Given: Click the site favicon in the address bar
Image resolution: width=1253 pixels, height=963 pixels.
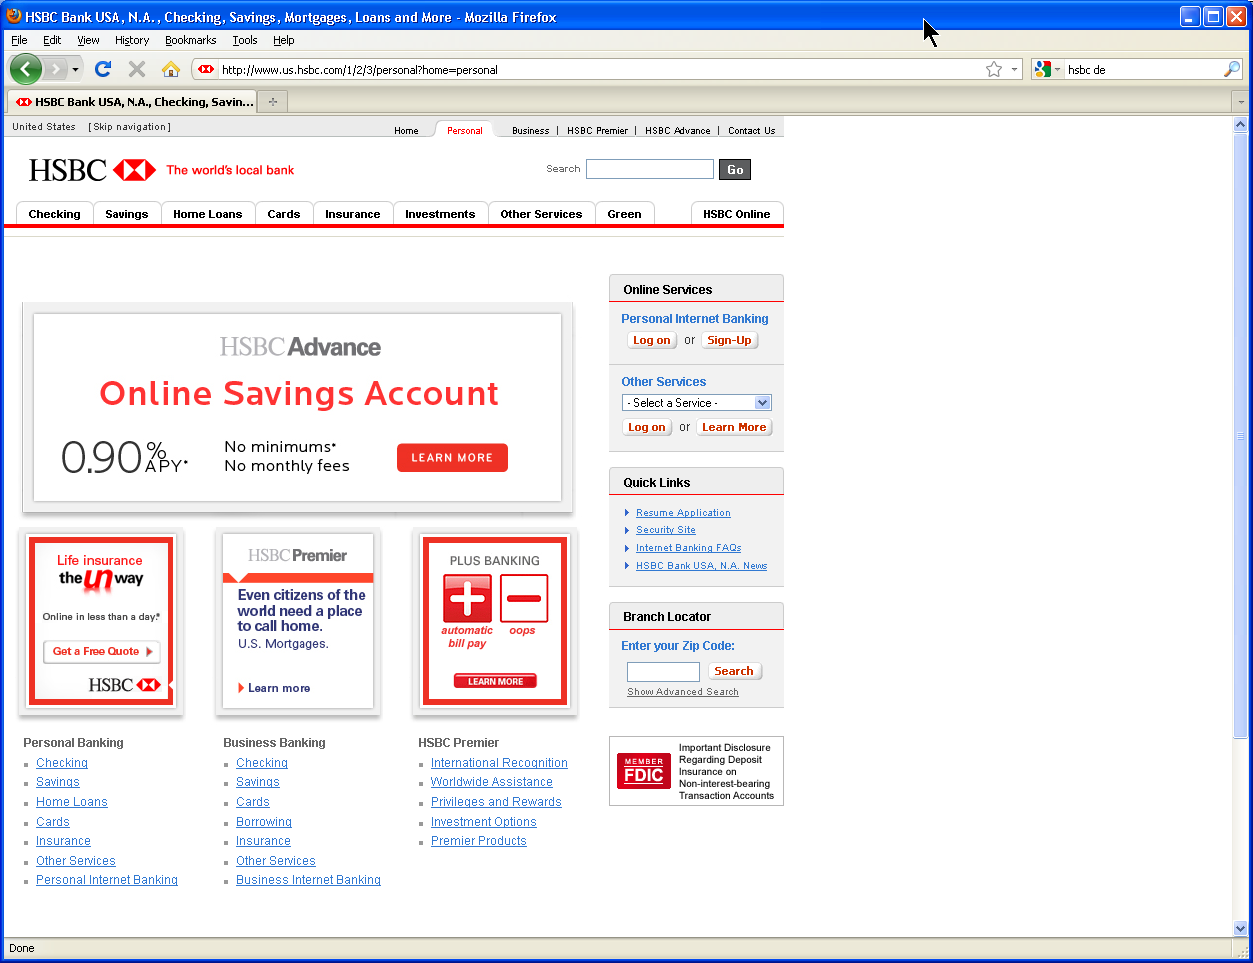Looking at the screenshot, I should point(208,70).
